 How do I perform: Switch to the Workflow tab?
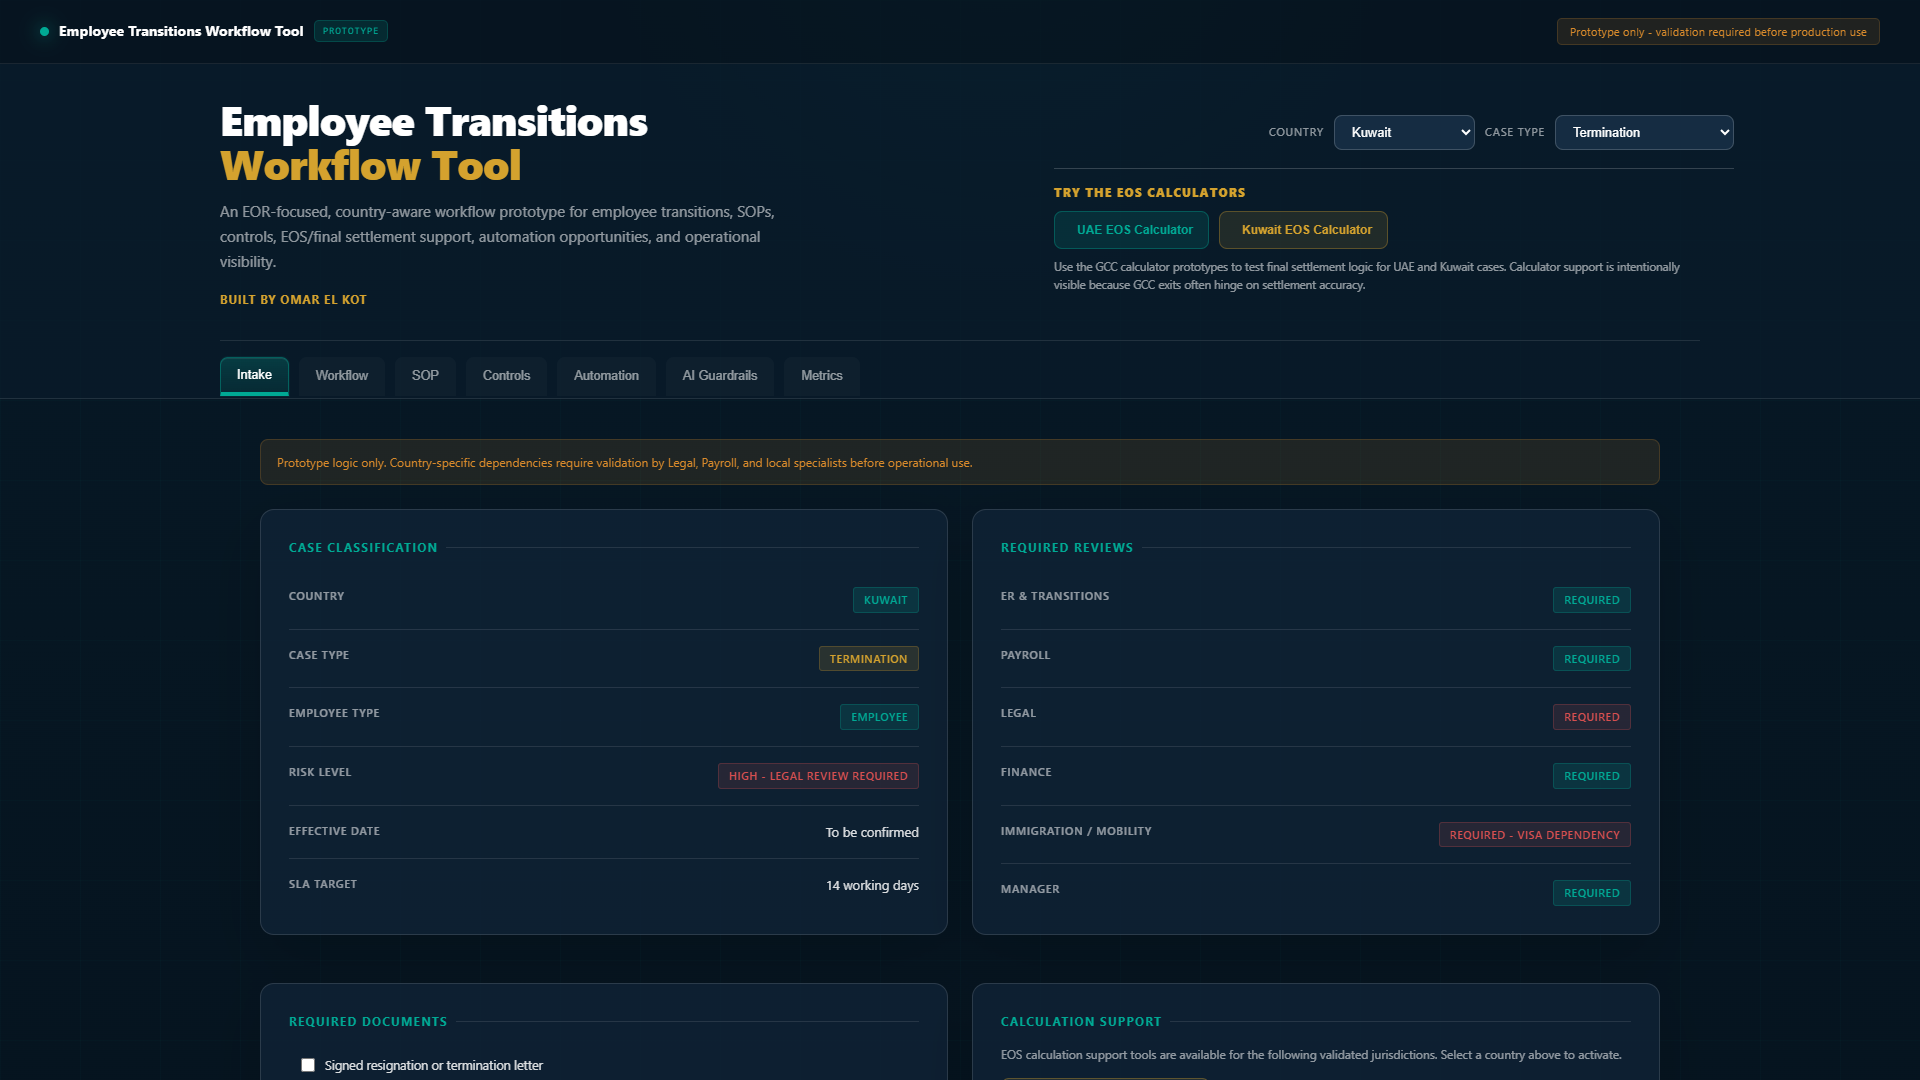[341, 376]
